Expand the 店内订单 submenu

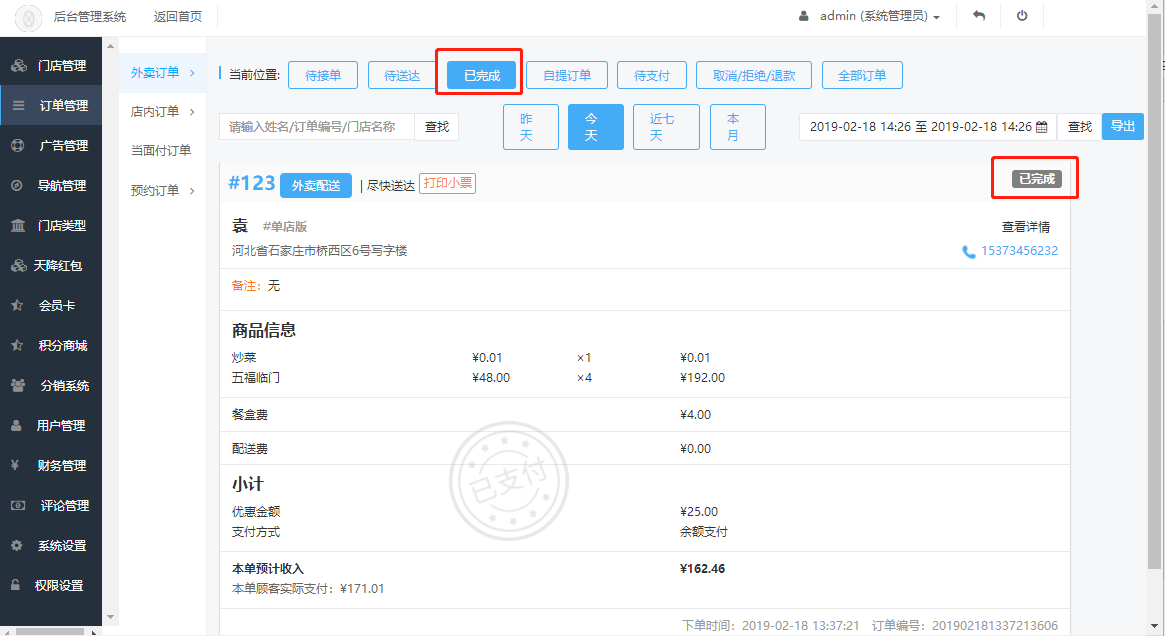tap(163, 111)
